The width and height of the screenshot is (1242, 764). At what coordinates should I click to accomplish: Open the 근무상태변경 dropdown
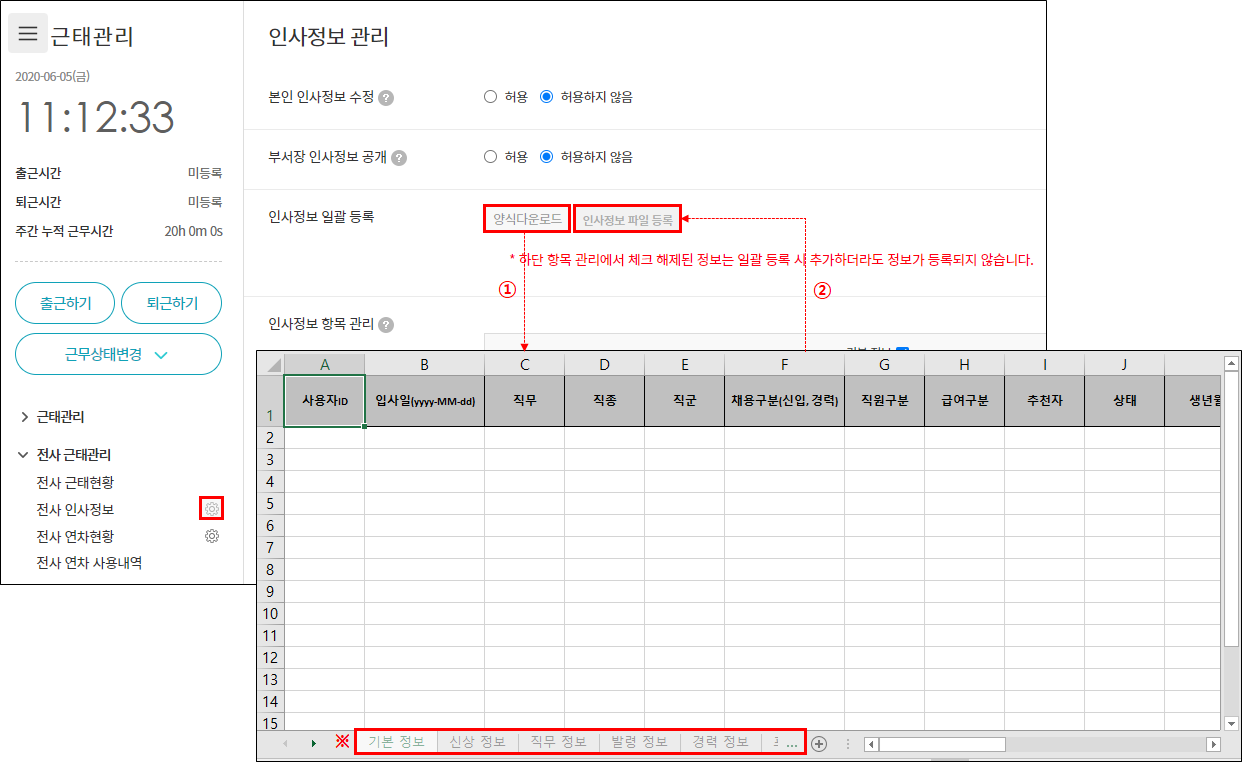pyautogui.click(x=118, y=354)
